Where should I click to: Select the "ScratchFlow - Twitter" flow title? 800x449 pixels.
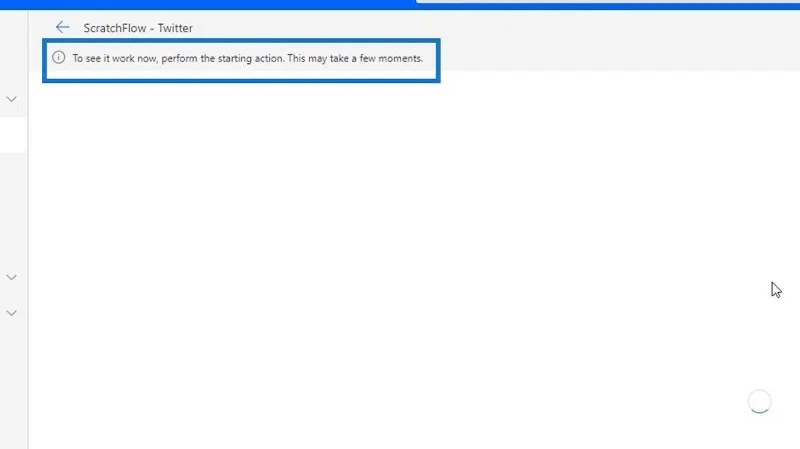click(138, 28)
